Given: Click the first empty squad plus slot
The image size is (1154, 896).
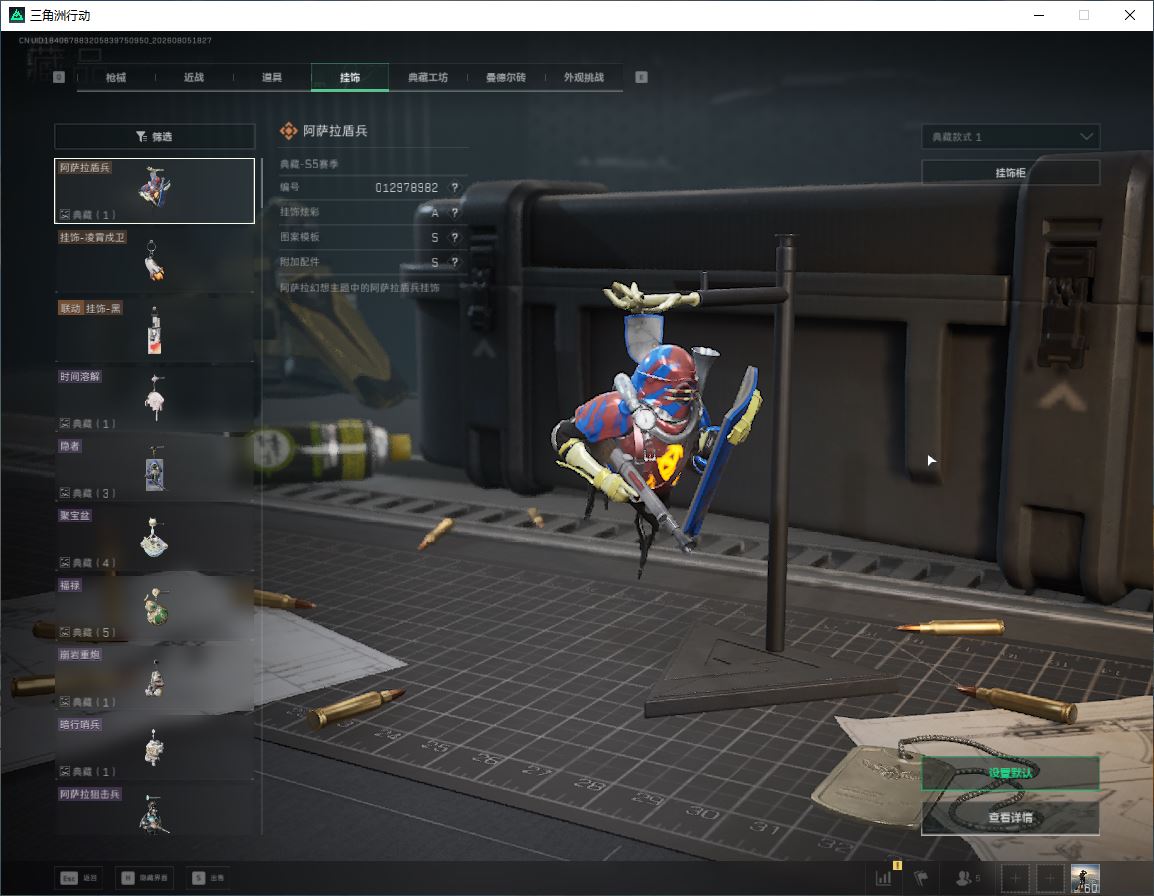Looking at the screenshot, I should point(1015,878).
